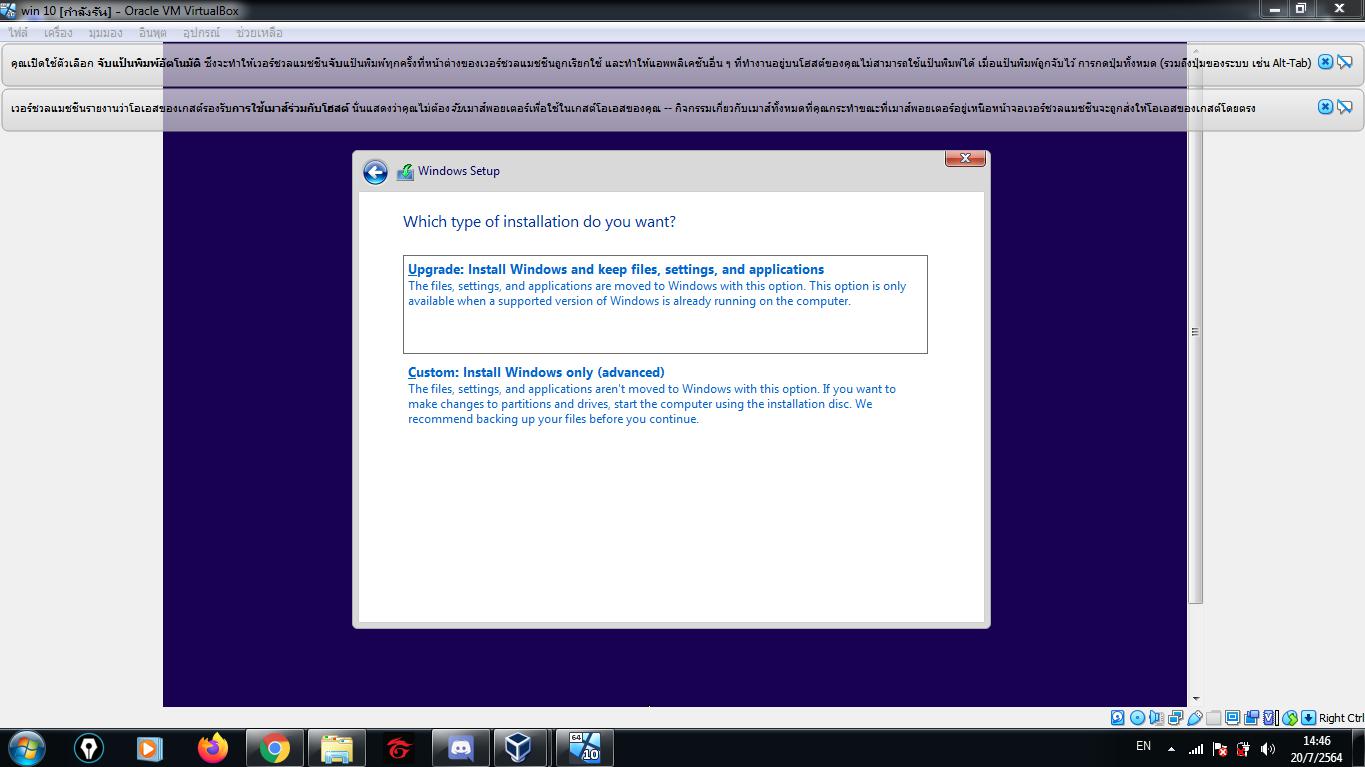Open the อินพุต (Input) menu
The height and width of the screenshot is (767, 1365).
click(x=153, y=32)
